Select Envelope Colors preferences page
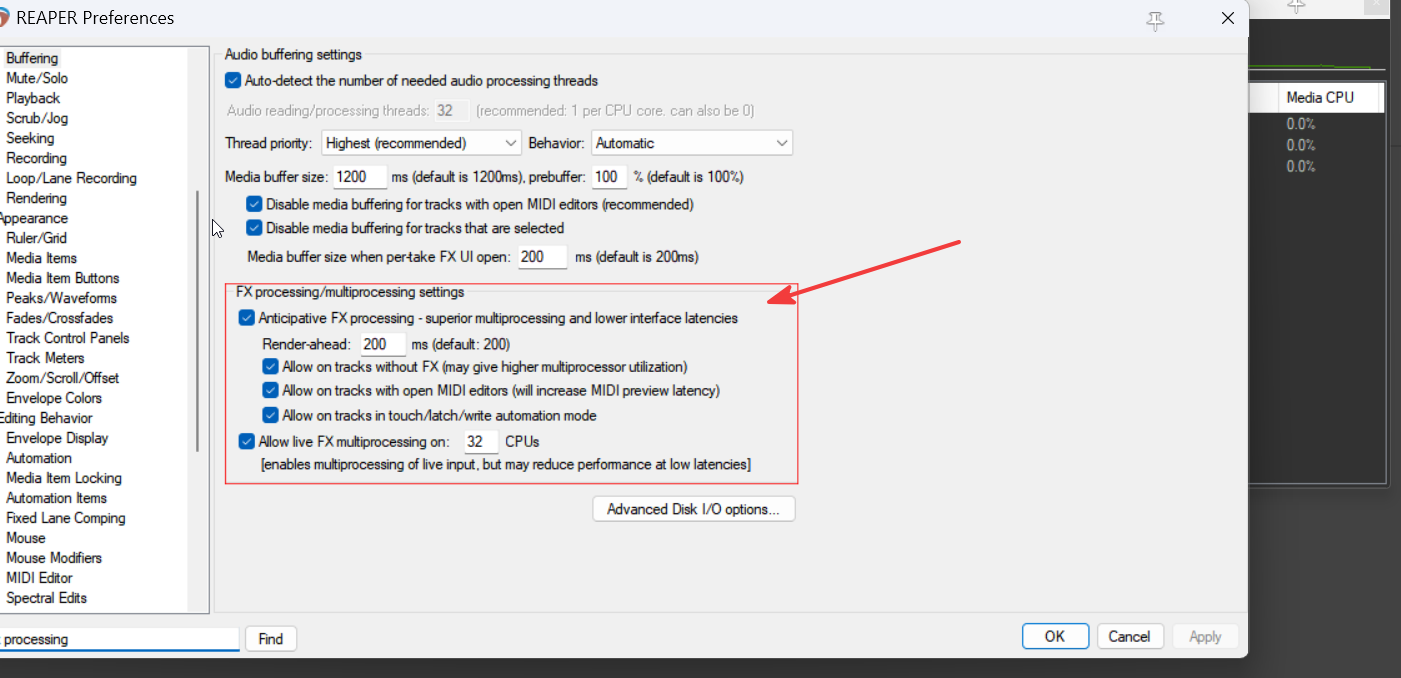 pos(54,398)
